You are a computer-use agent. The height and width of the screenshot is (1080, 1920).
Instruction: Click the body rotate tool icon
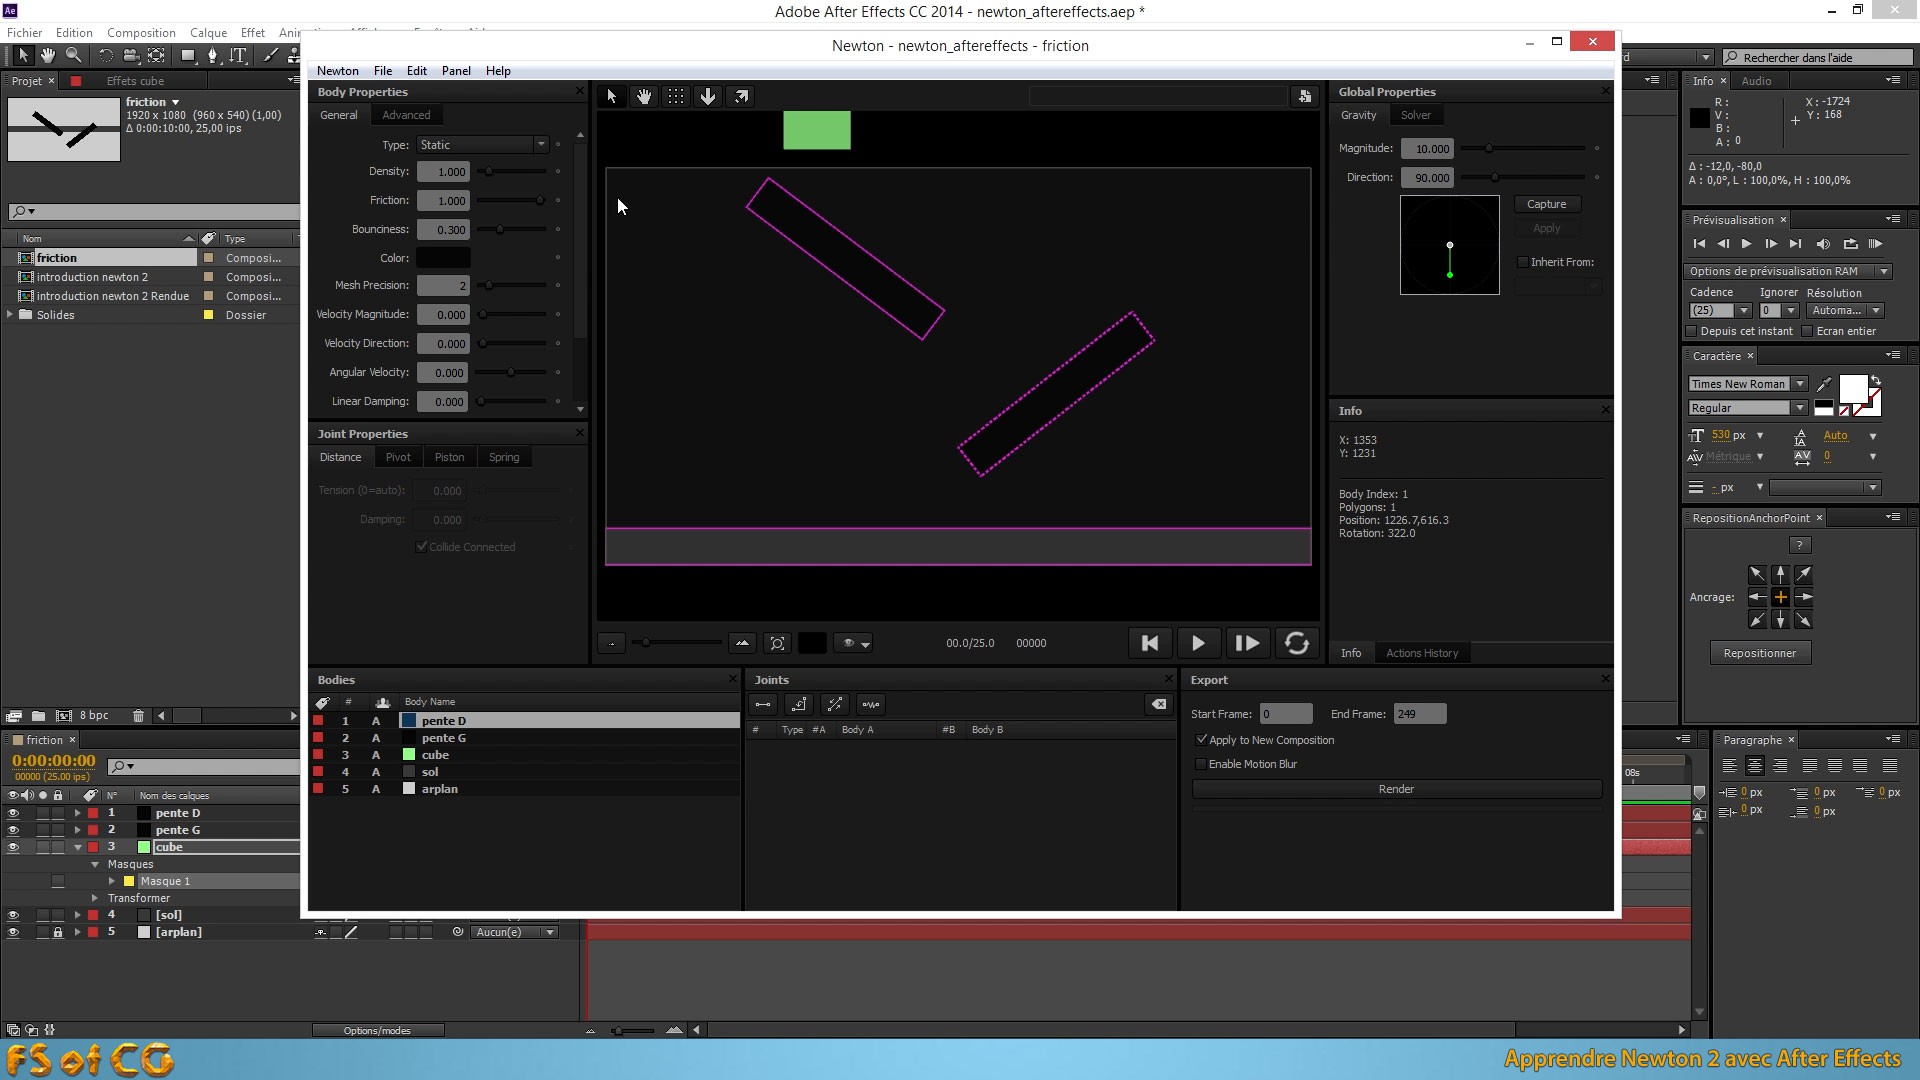tap(742, 95)
